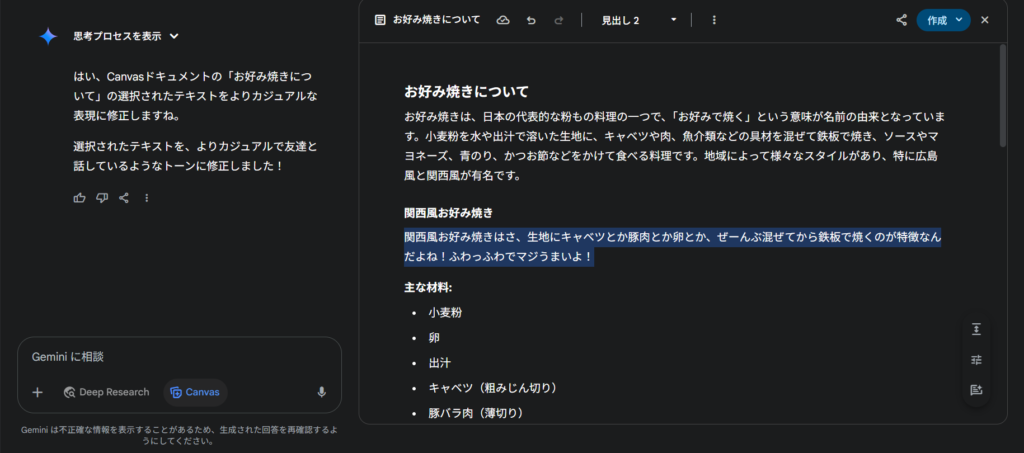Viewport: 1024px width, 453px height.
Task: Click the highlighted casual-tone paragraph
Action: [x=673, y=247]
